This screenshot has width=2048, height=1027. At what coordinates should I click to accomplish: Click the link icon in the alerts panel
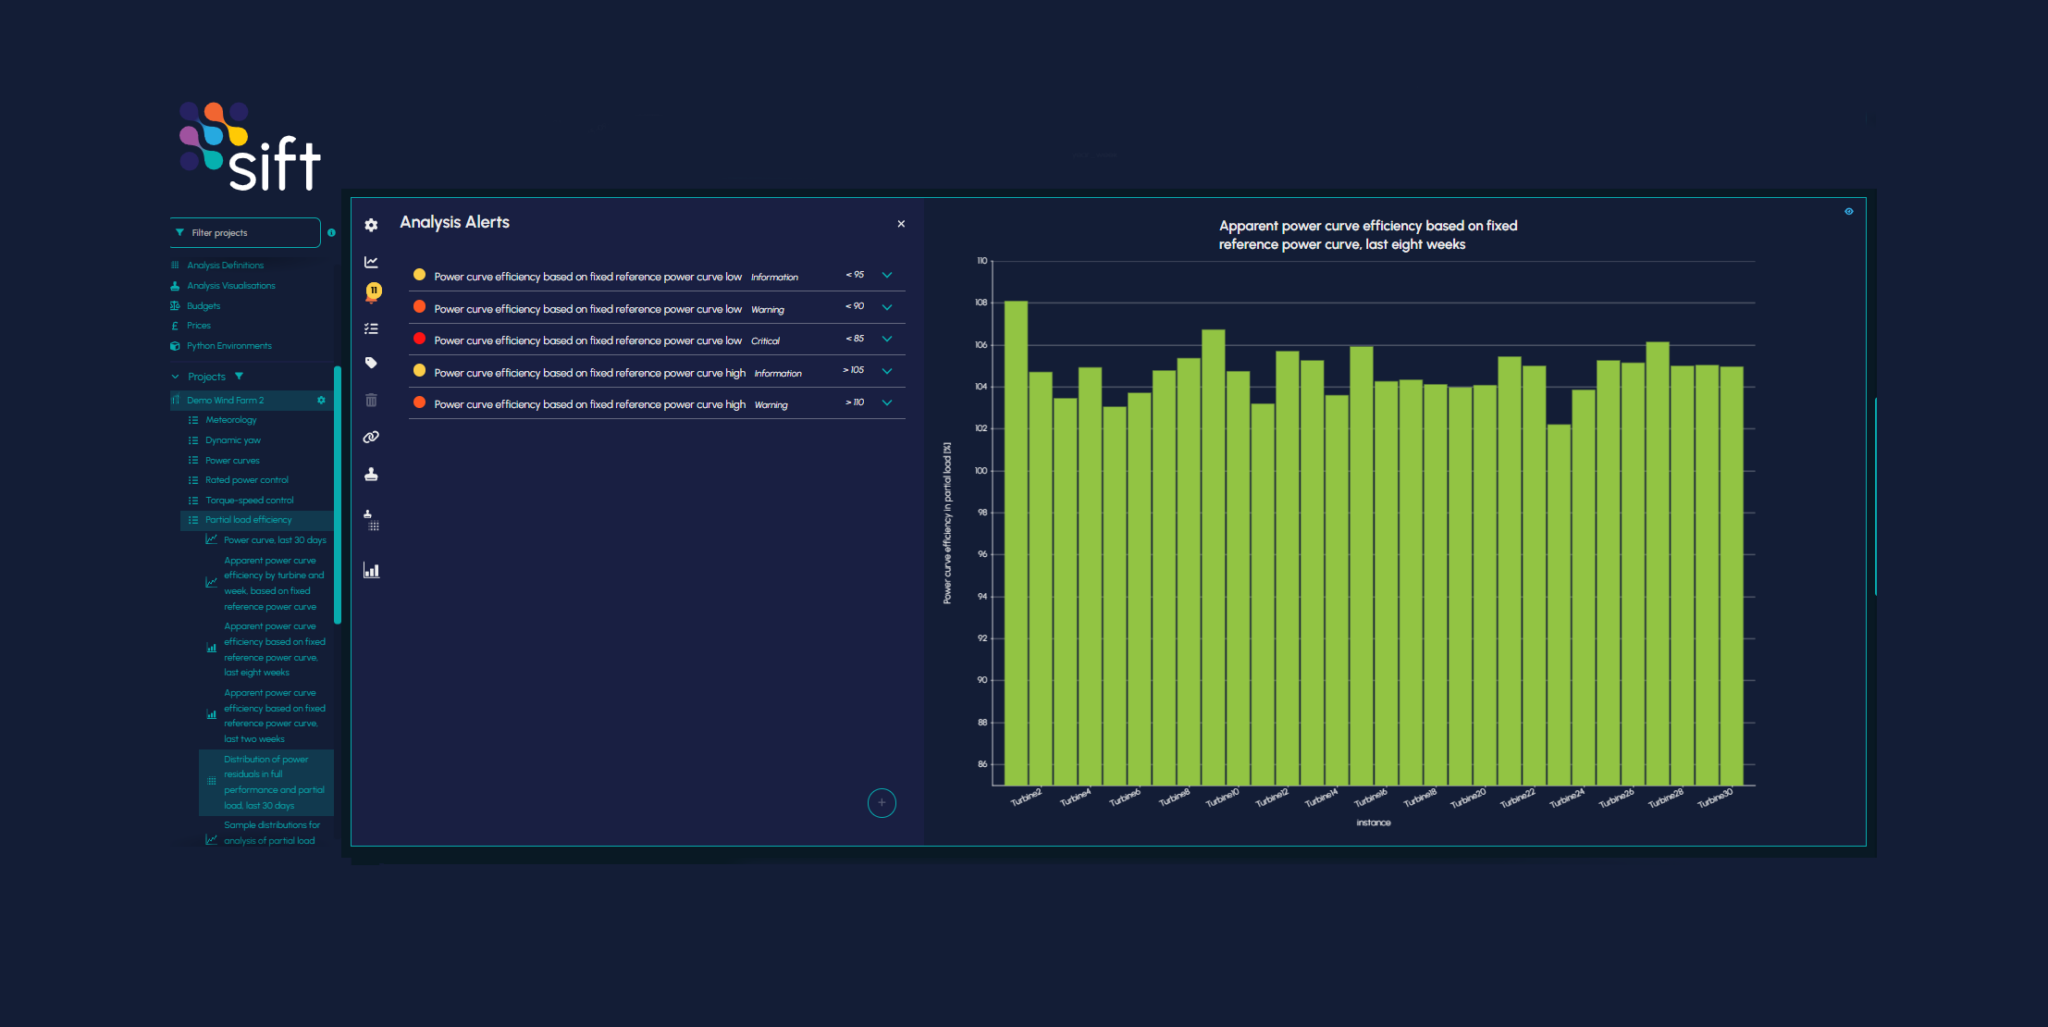(x=371, y=436)
